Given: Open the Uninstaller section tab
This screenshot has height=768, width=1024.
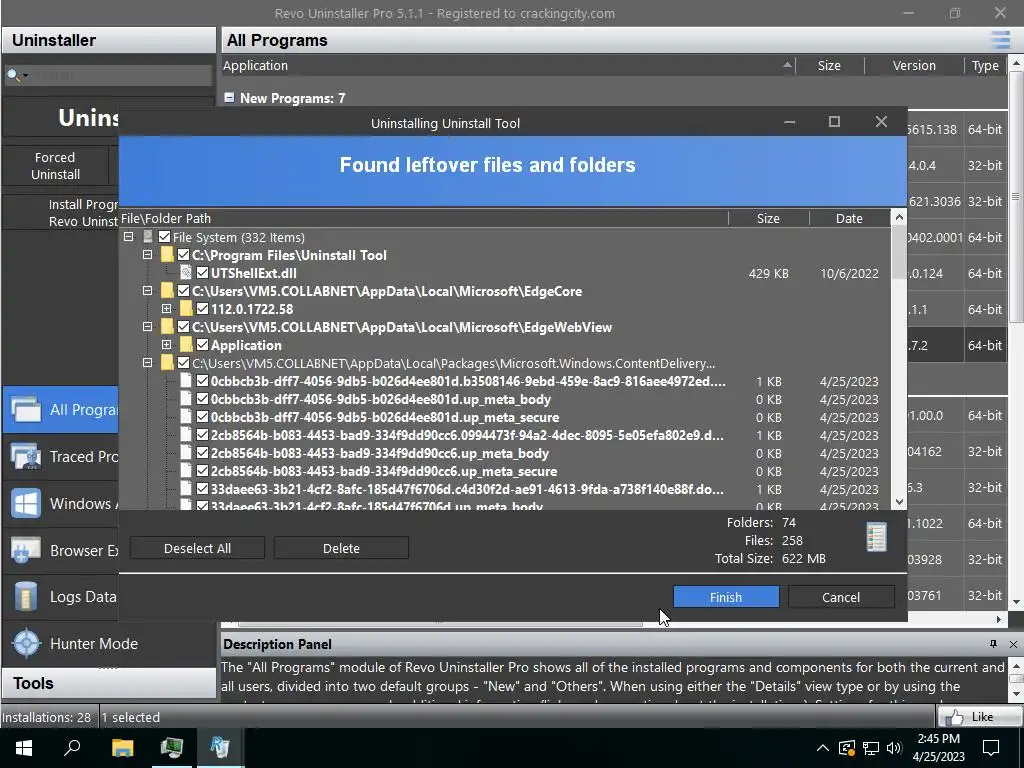Looking at the screenshot, I should click(x=108, y=40).
